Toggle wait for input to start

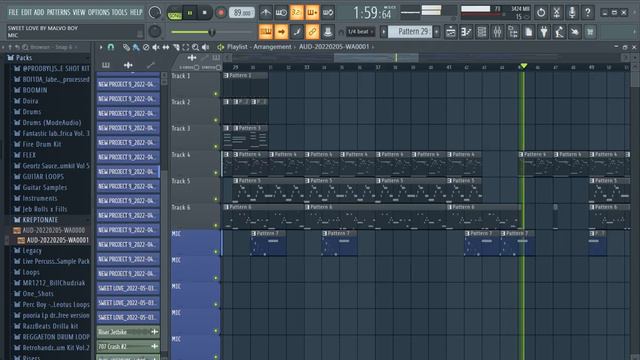(281, 13)
